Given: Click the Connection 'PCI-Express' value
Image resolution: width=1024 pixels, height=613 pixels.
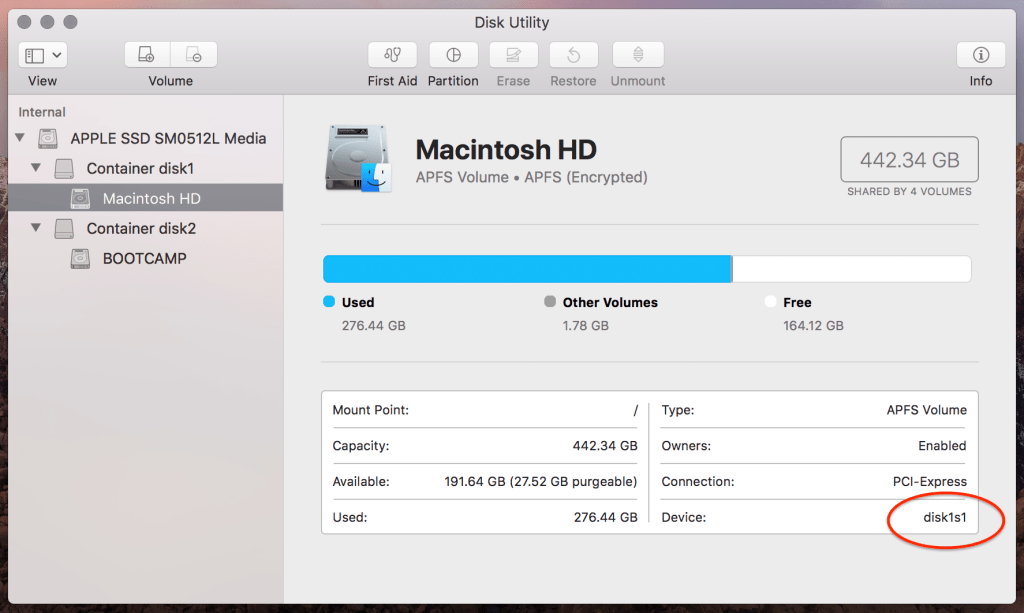Looking at the screenshot, I should point(930,482).
